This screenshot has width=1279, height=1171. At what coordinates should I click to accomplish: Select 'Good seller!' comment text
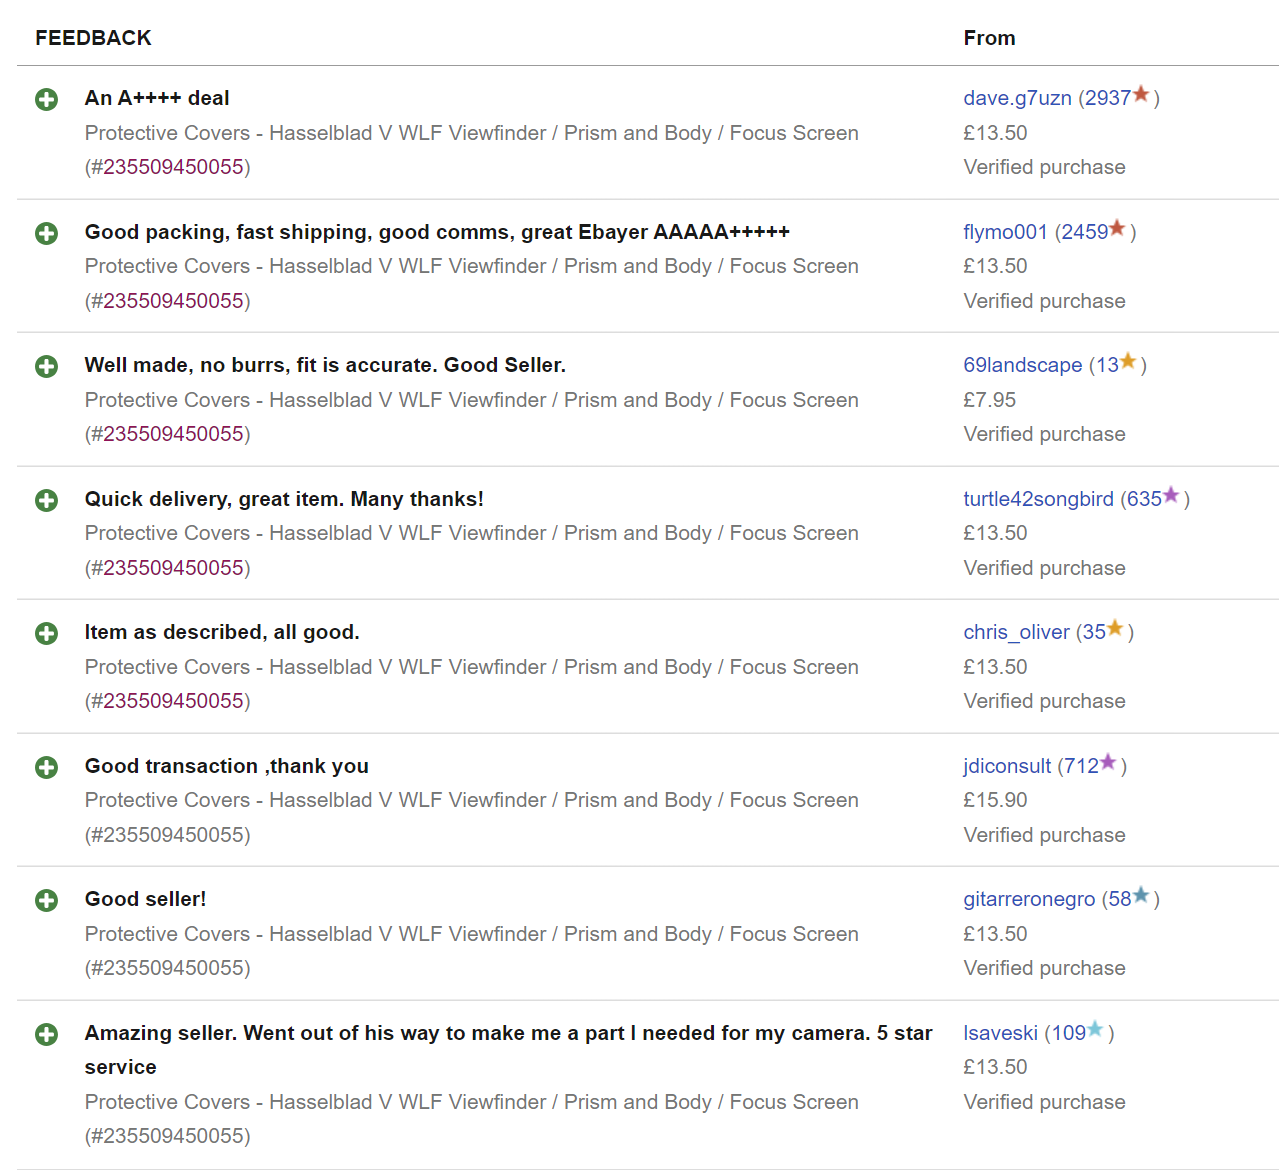146,899
